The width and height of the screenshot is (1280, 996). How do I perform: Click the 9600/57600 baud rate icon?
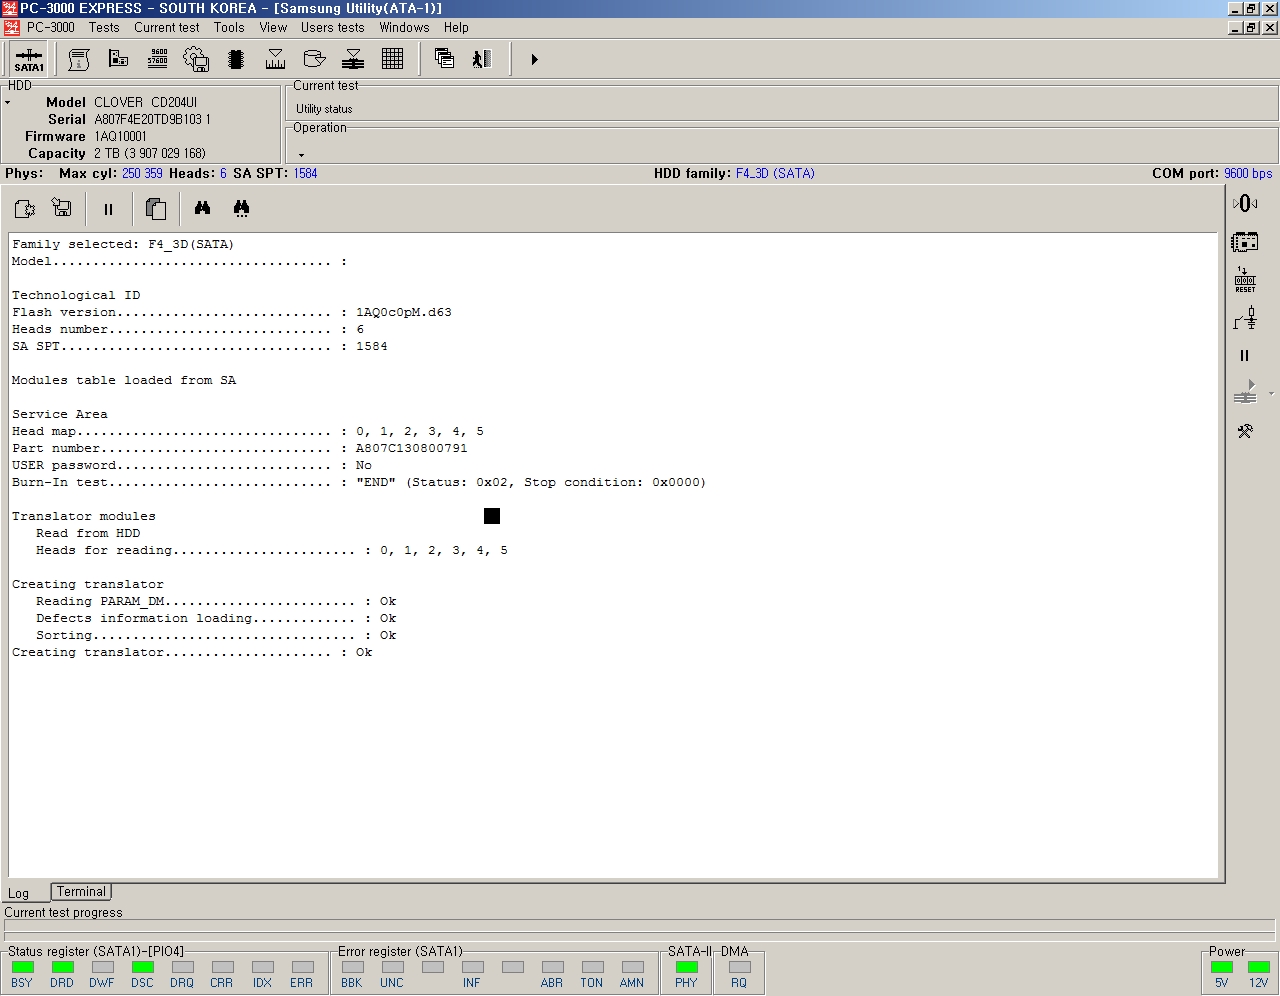coord(157,59)
